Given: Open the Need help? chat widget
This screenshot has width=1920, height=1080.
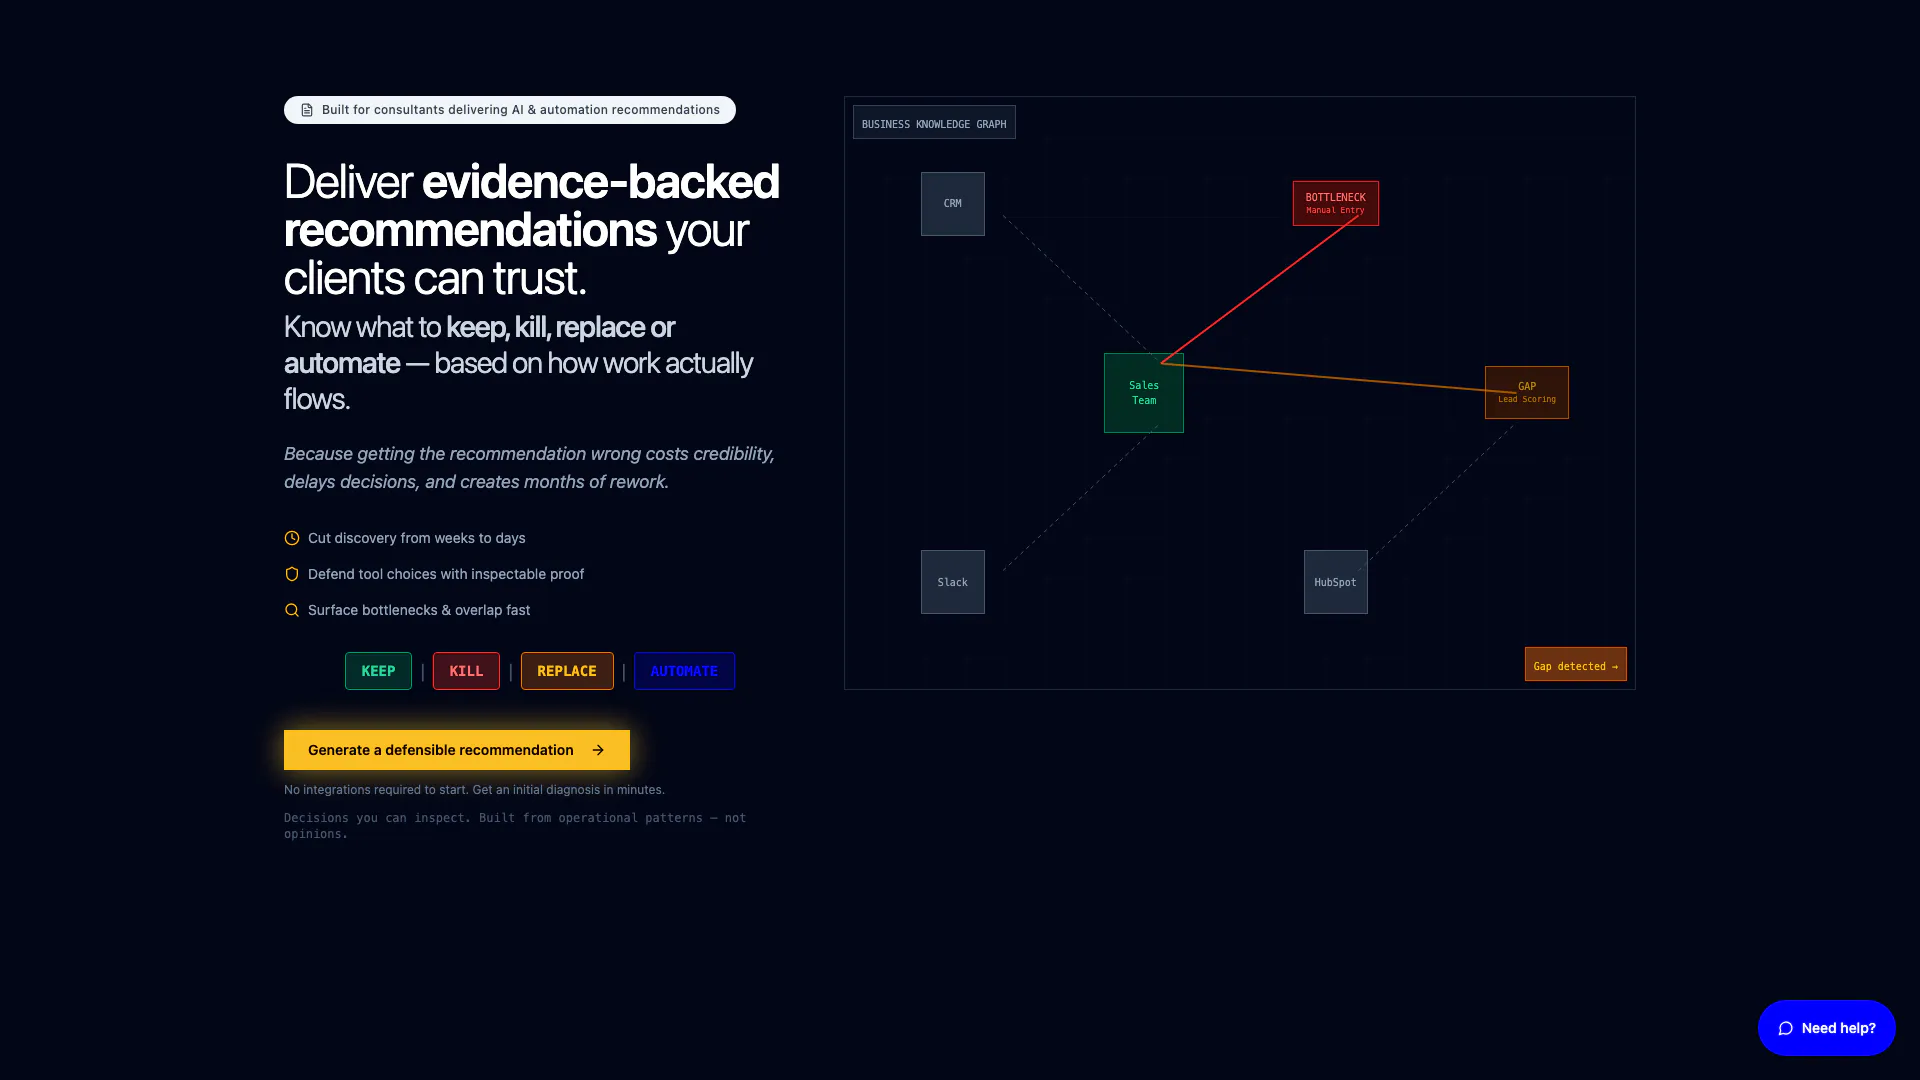Looking at the screenshot, I should coord(1826,1028).
